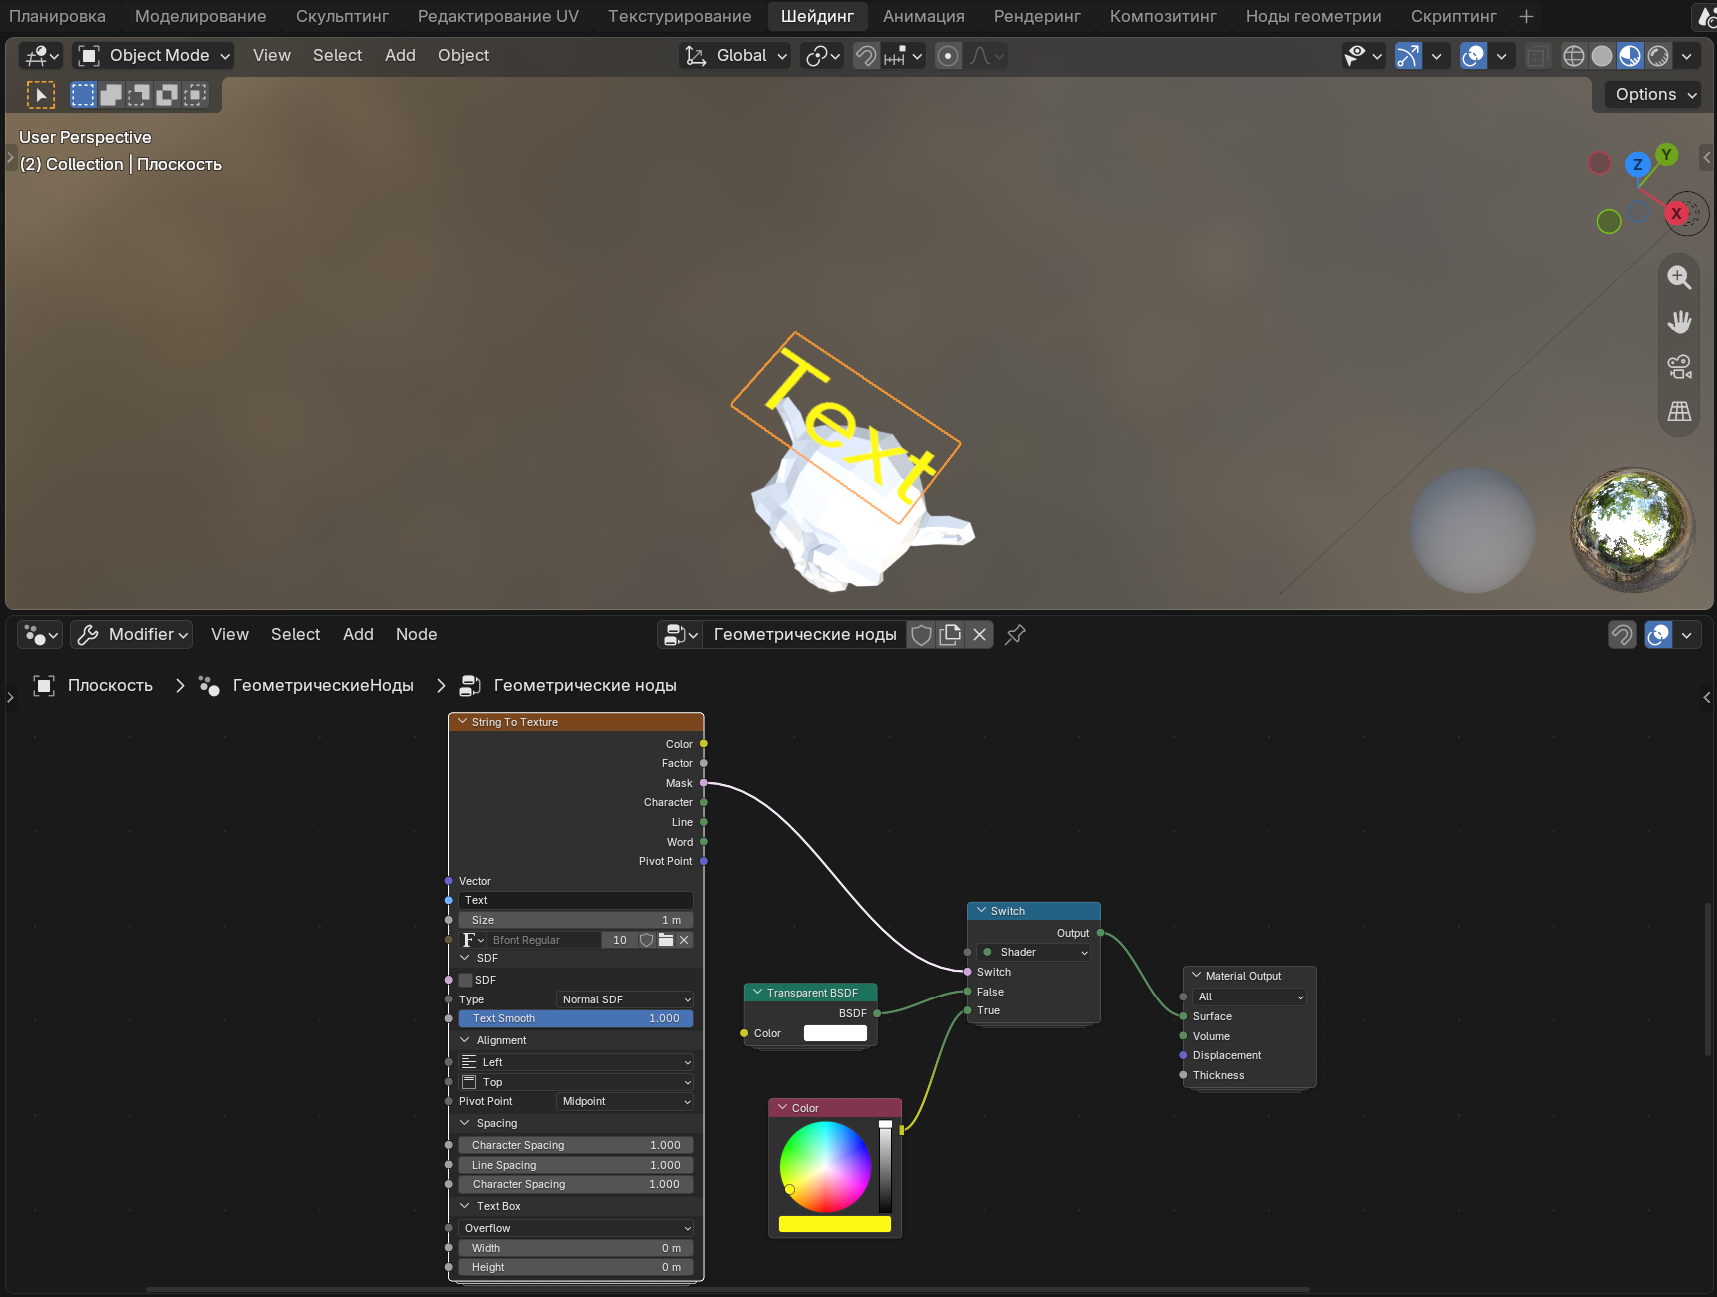Select solid viewport shading icon
This screenshot has height=1297, width=1717.
(1602, 56)
